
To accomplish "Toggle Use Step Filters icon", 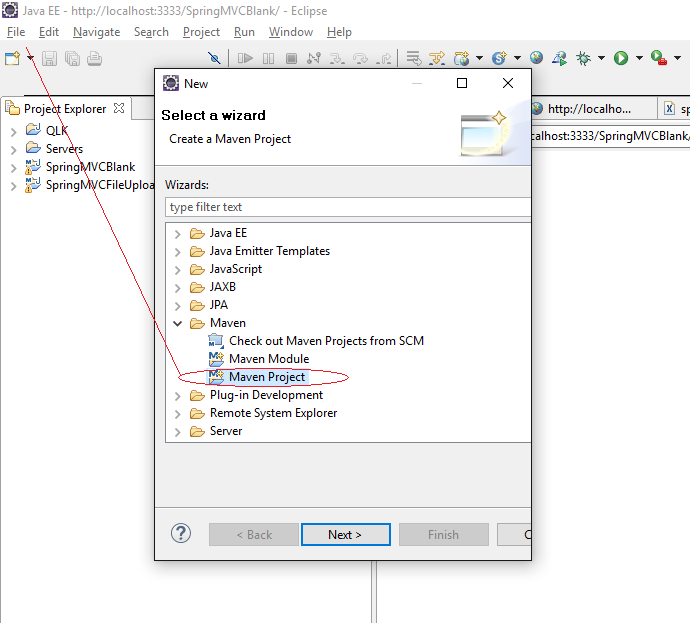I will (x=437, y=58).
